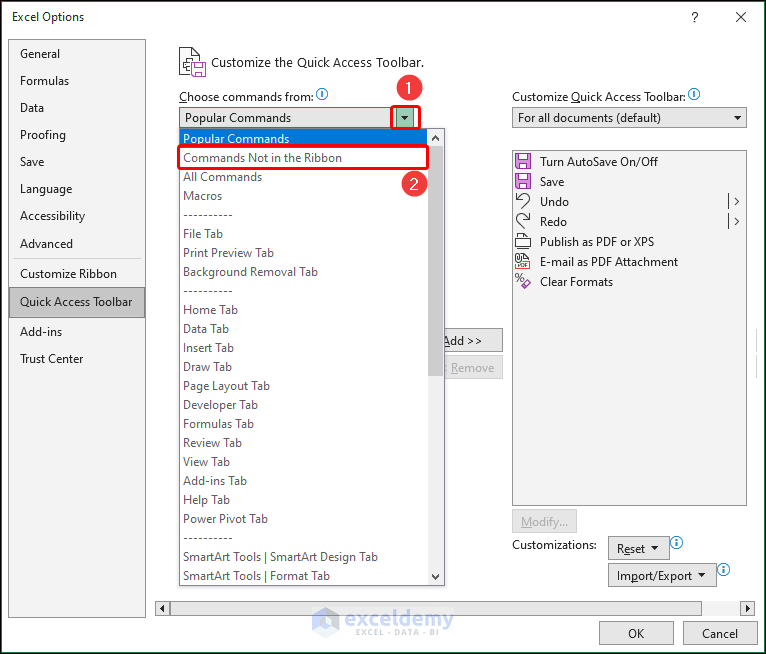This screenshot has height=654, width=766.
Task: Select Print Preview Tab entry
Action: 303,253
